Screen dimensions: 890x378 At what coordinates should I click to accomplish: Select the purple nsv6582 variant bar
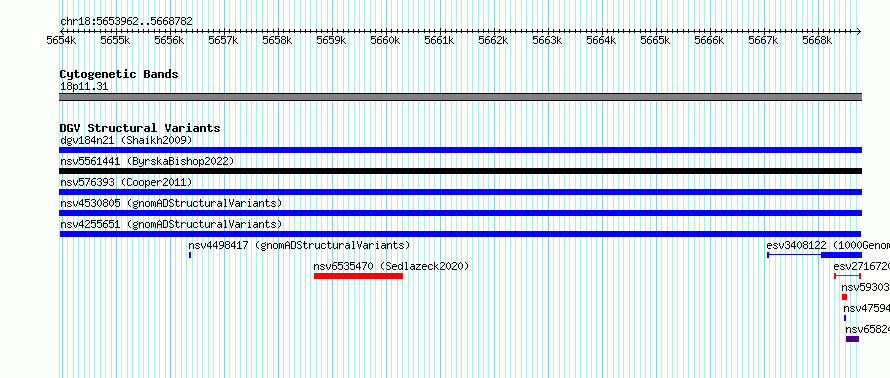click(x=853, y=339)
